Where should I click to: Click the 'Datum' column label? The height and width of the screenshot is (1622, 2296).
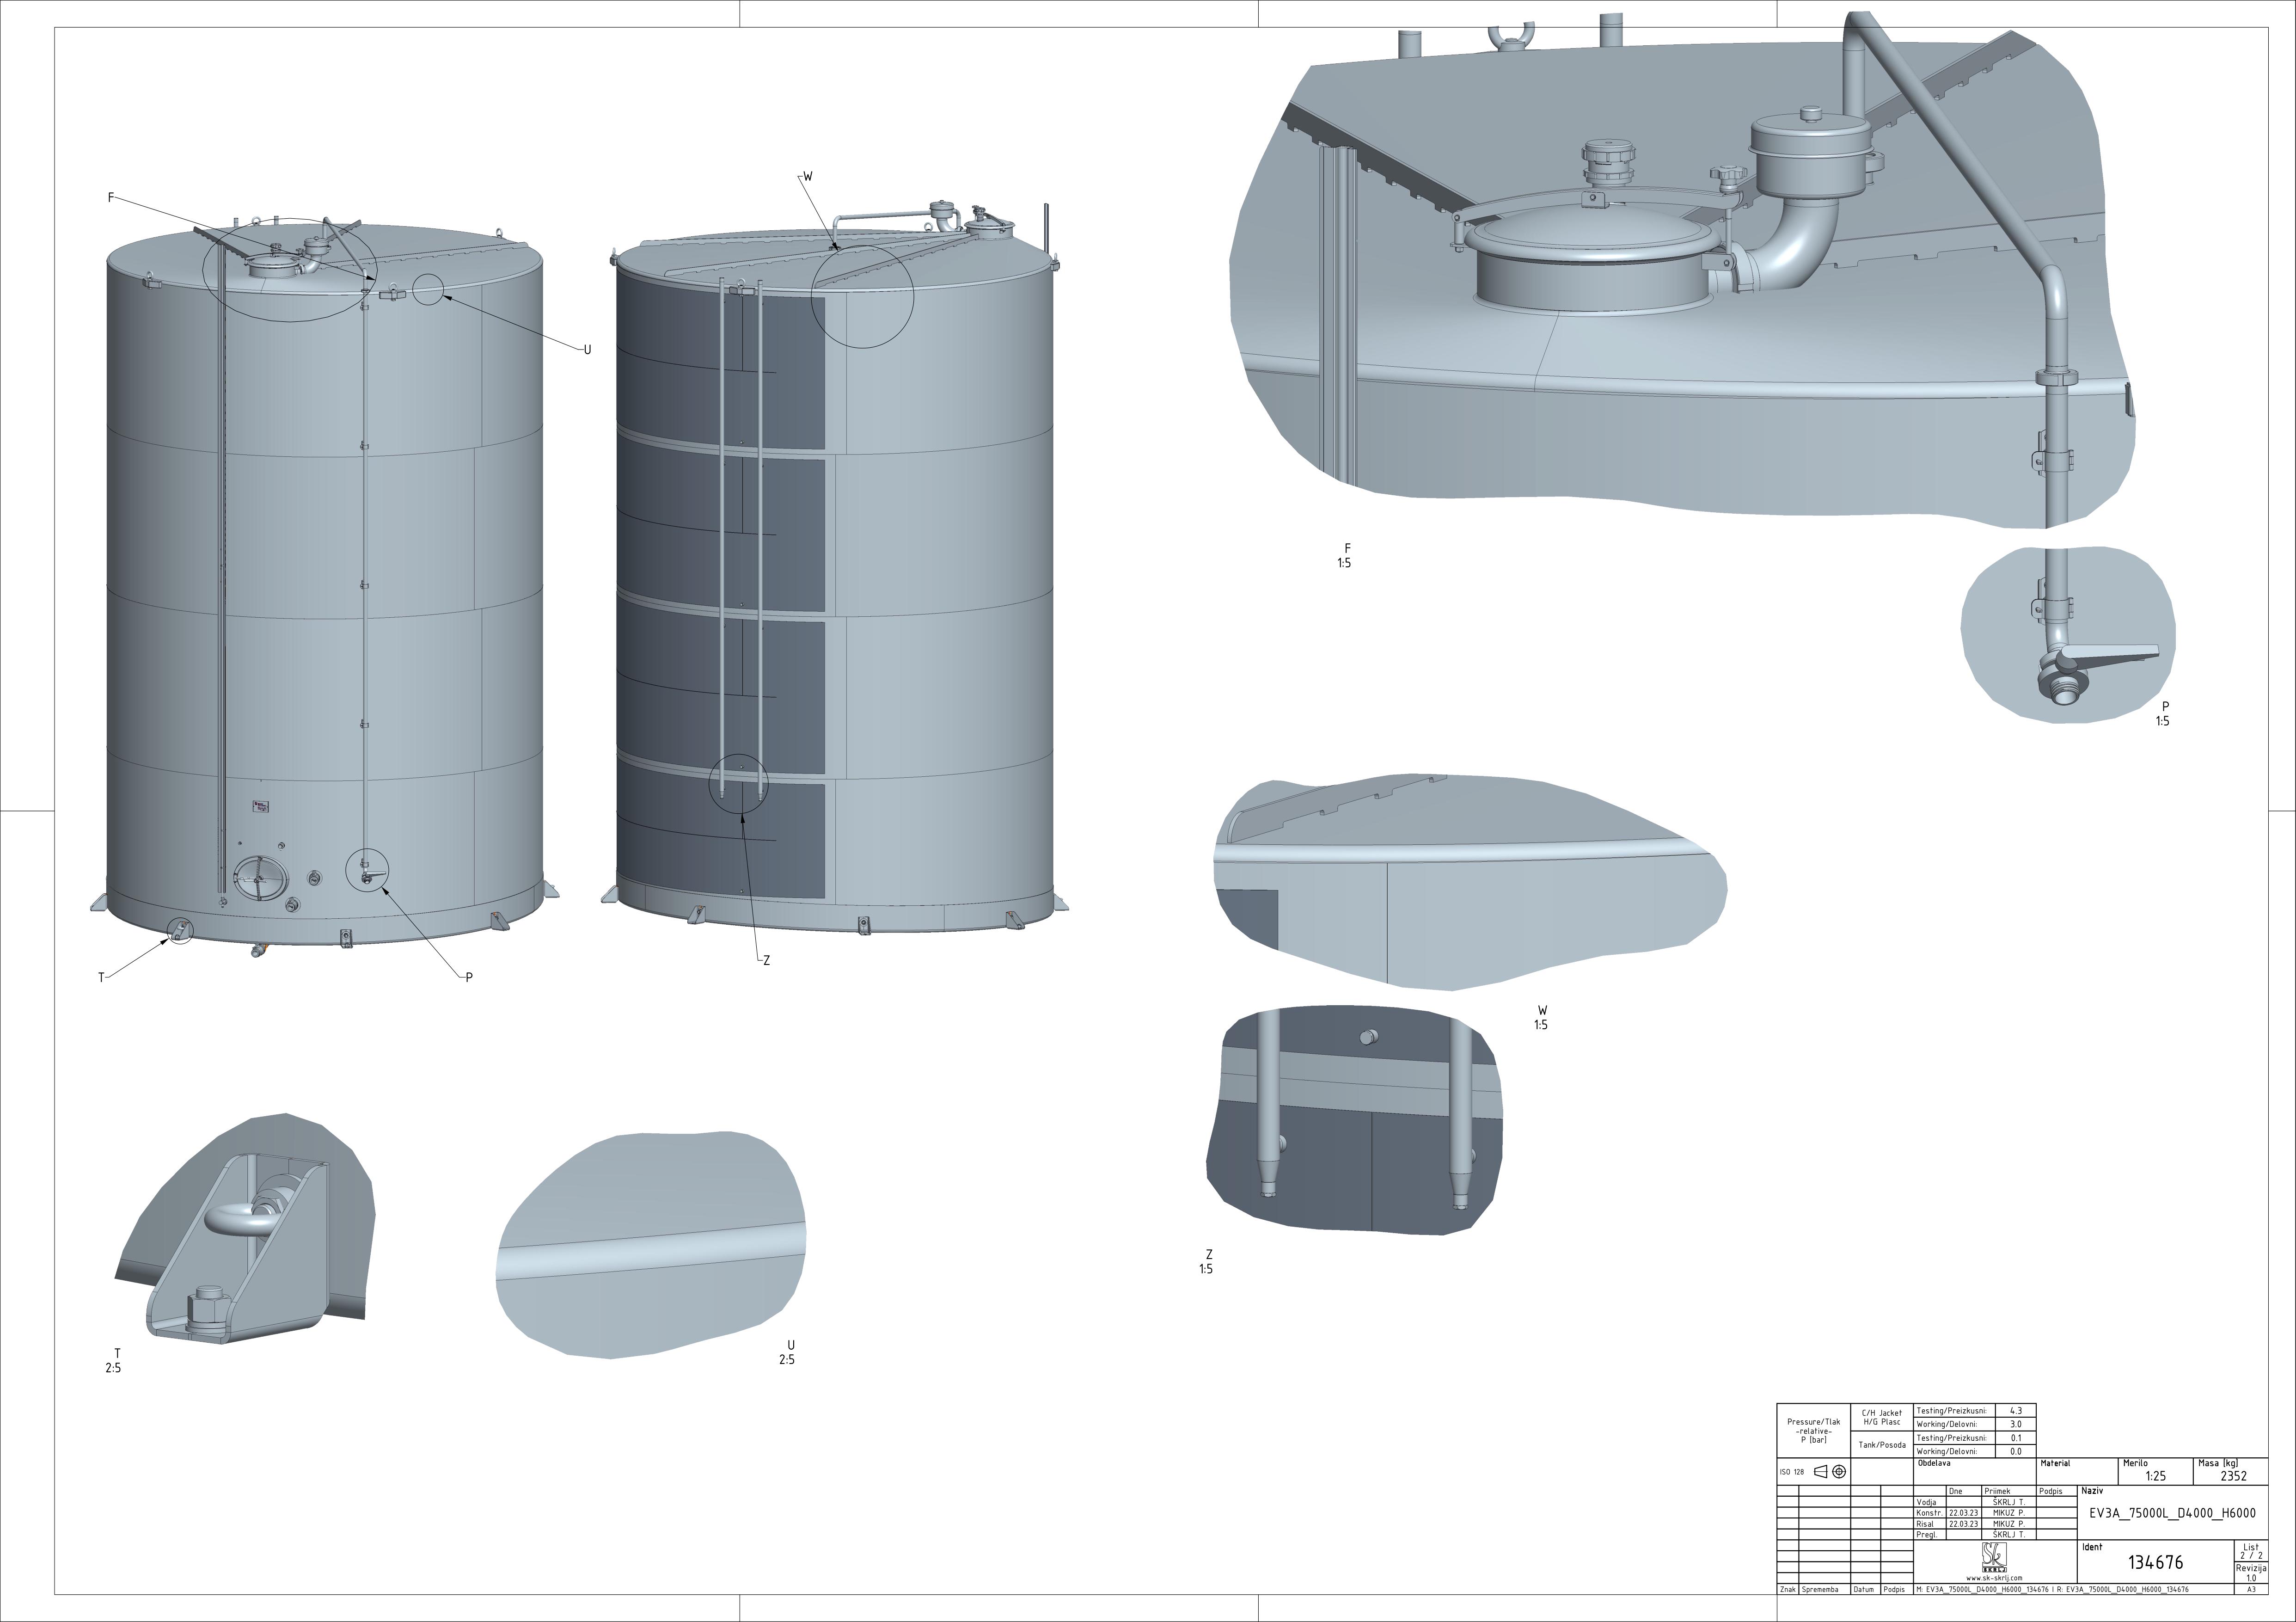click(1864, 1589)
